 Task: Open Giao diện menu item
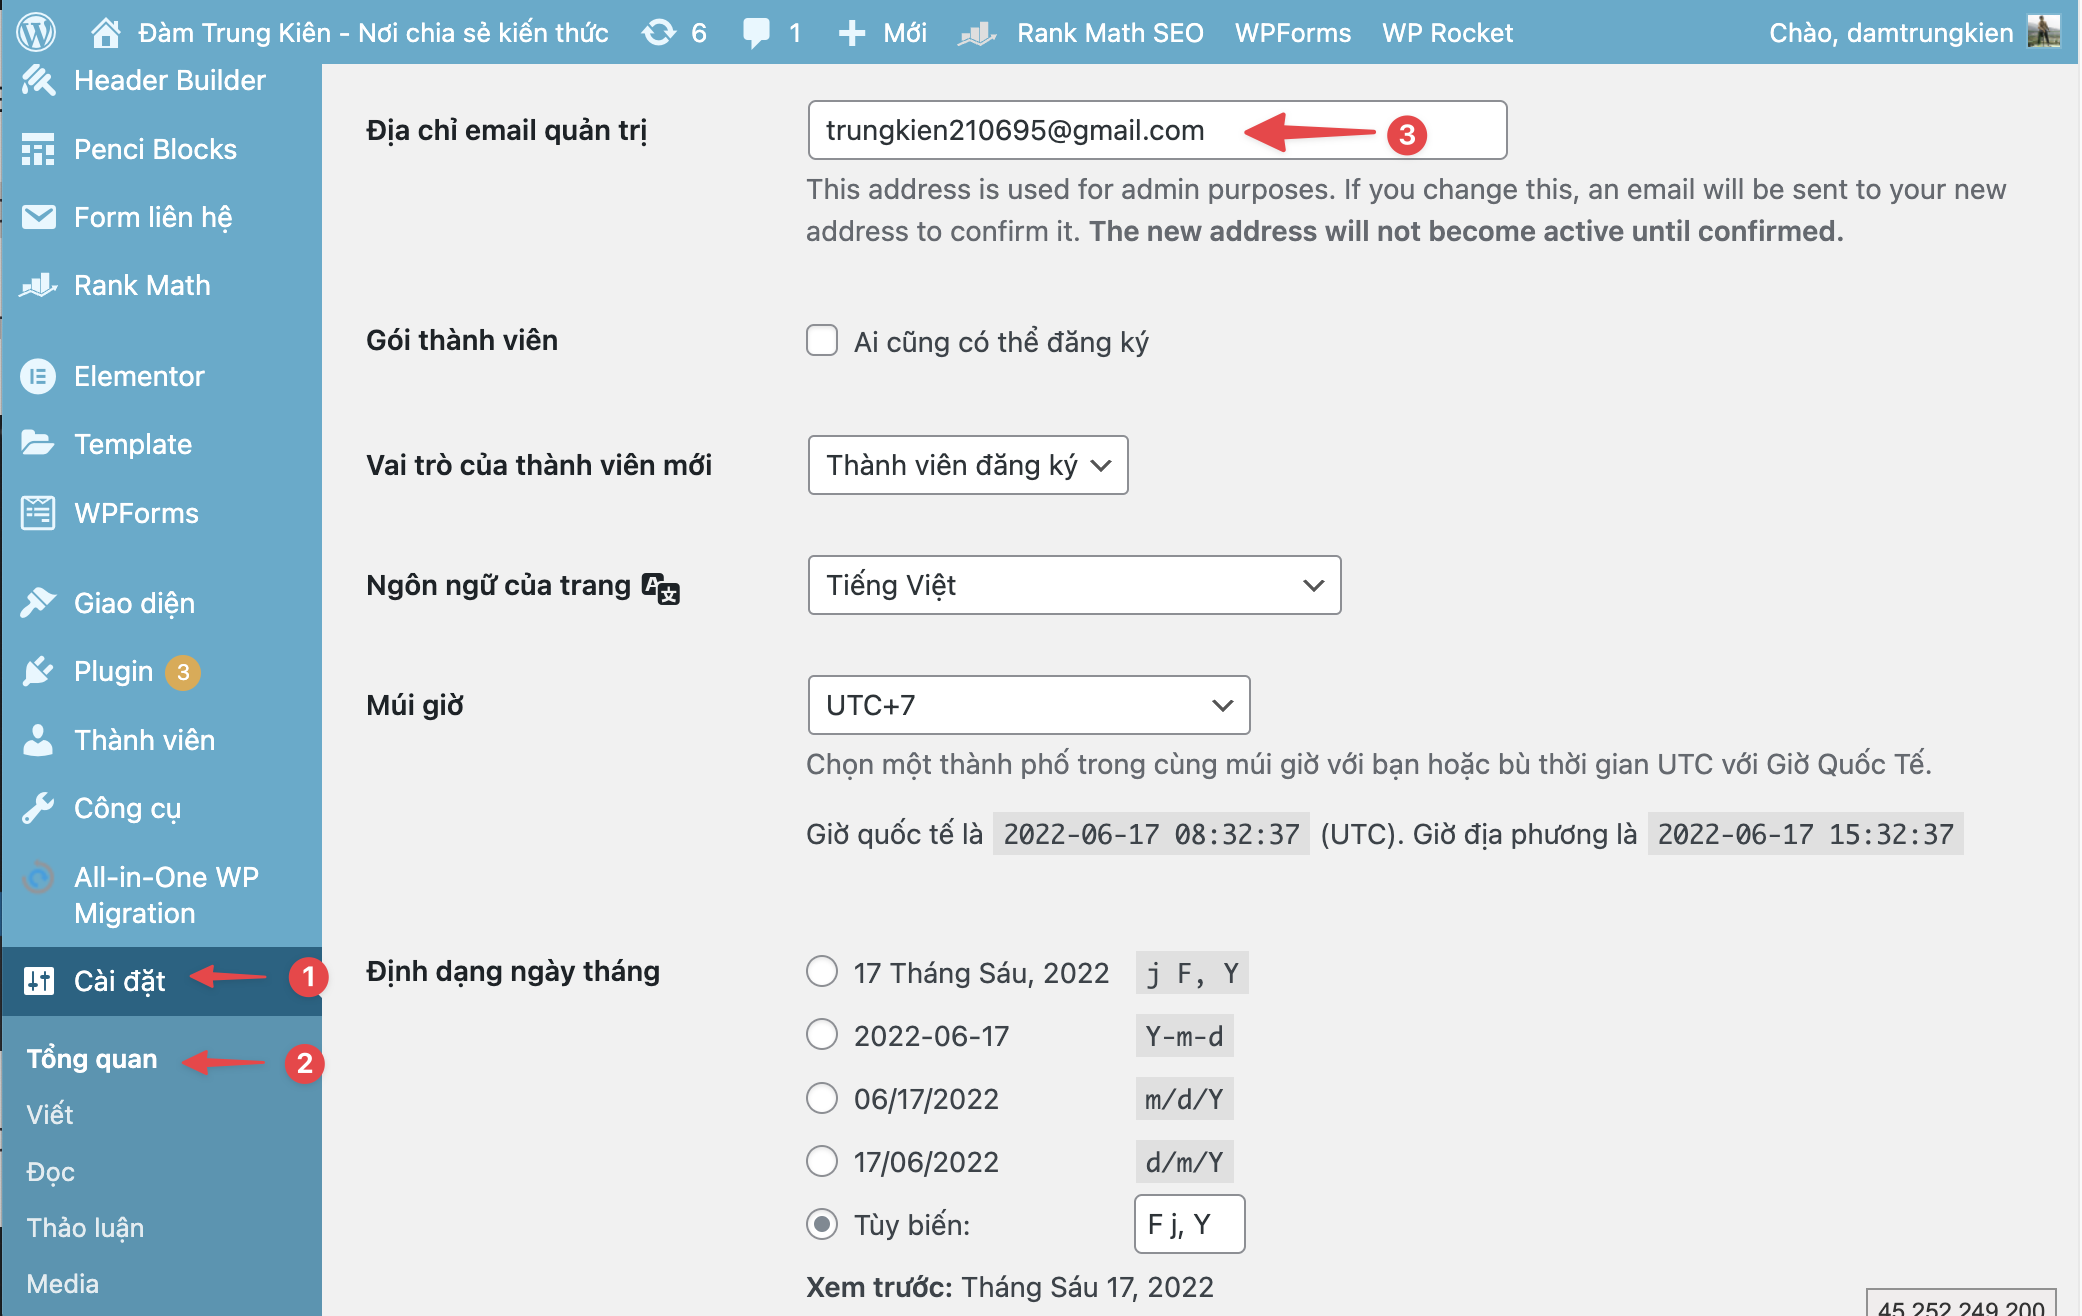point(134,603)
